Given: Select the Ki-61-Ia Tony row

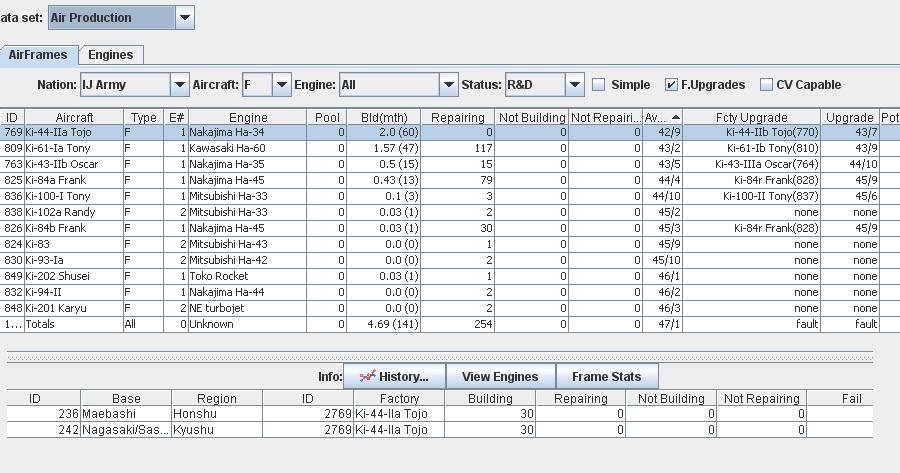Looking at the screenshot, I should (450, 148).
